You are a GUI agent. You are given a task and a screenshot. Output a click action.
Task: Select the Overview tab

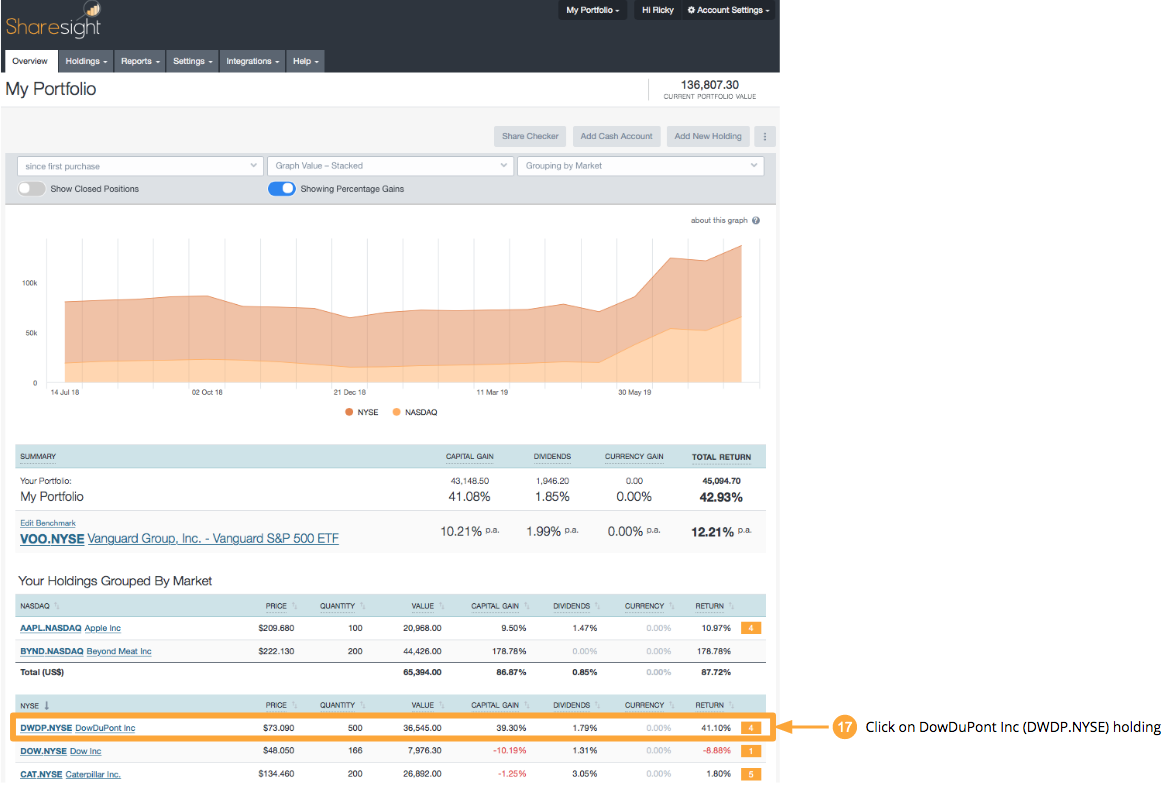(30, 61)
